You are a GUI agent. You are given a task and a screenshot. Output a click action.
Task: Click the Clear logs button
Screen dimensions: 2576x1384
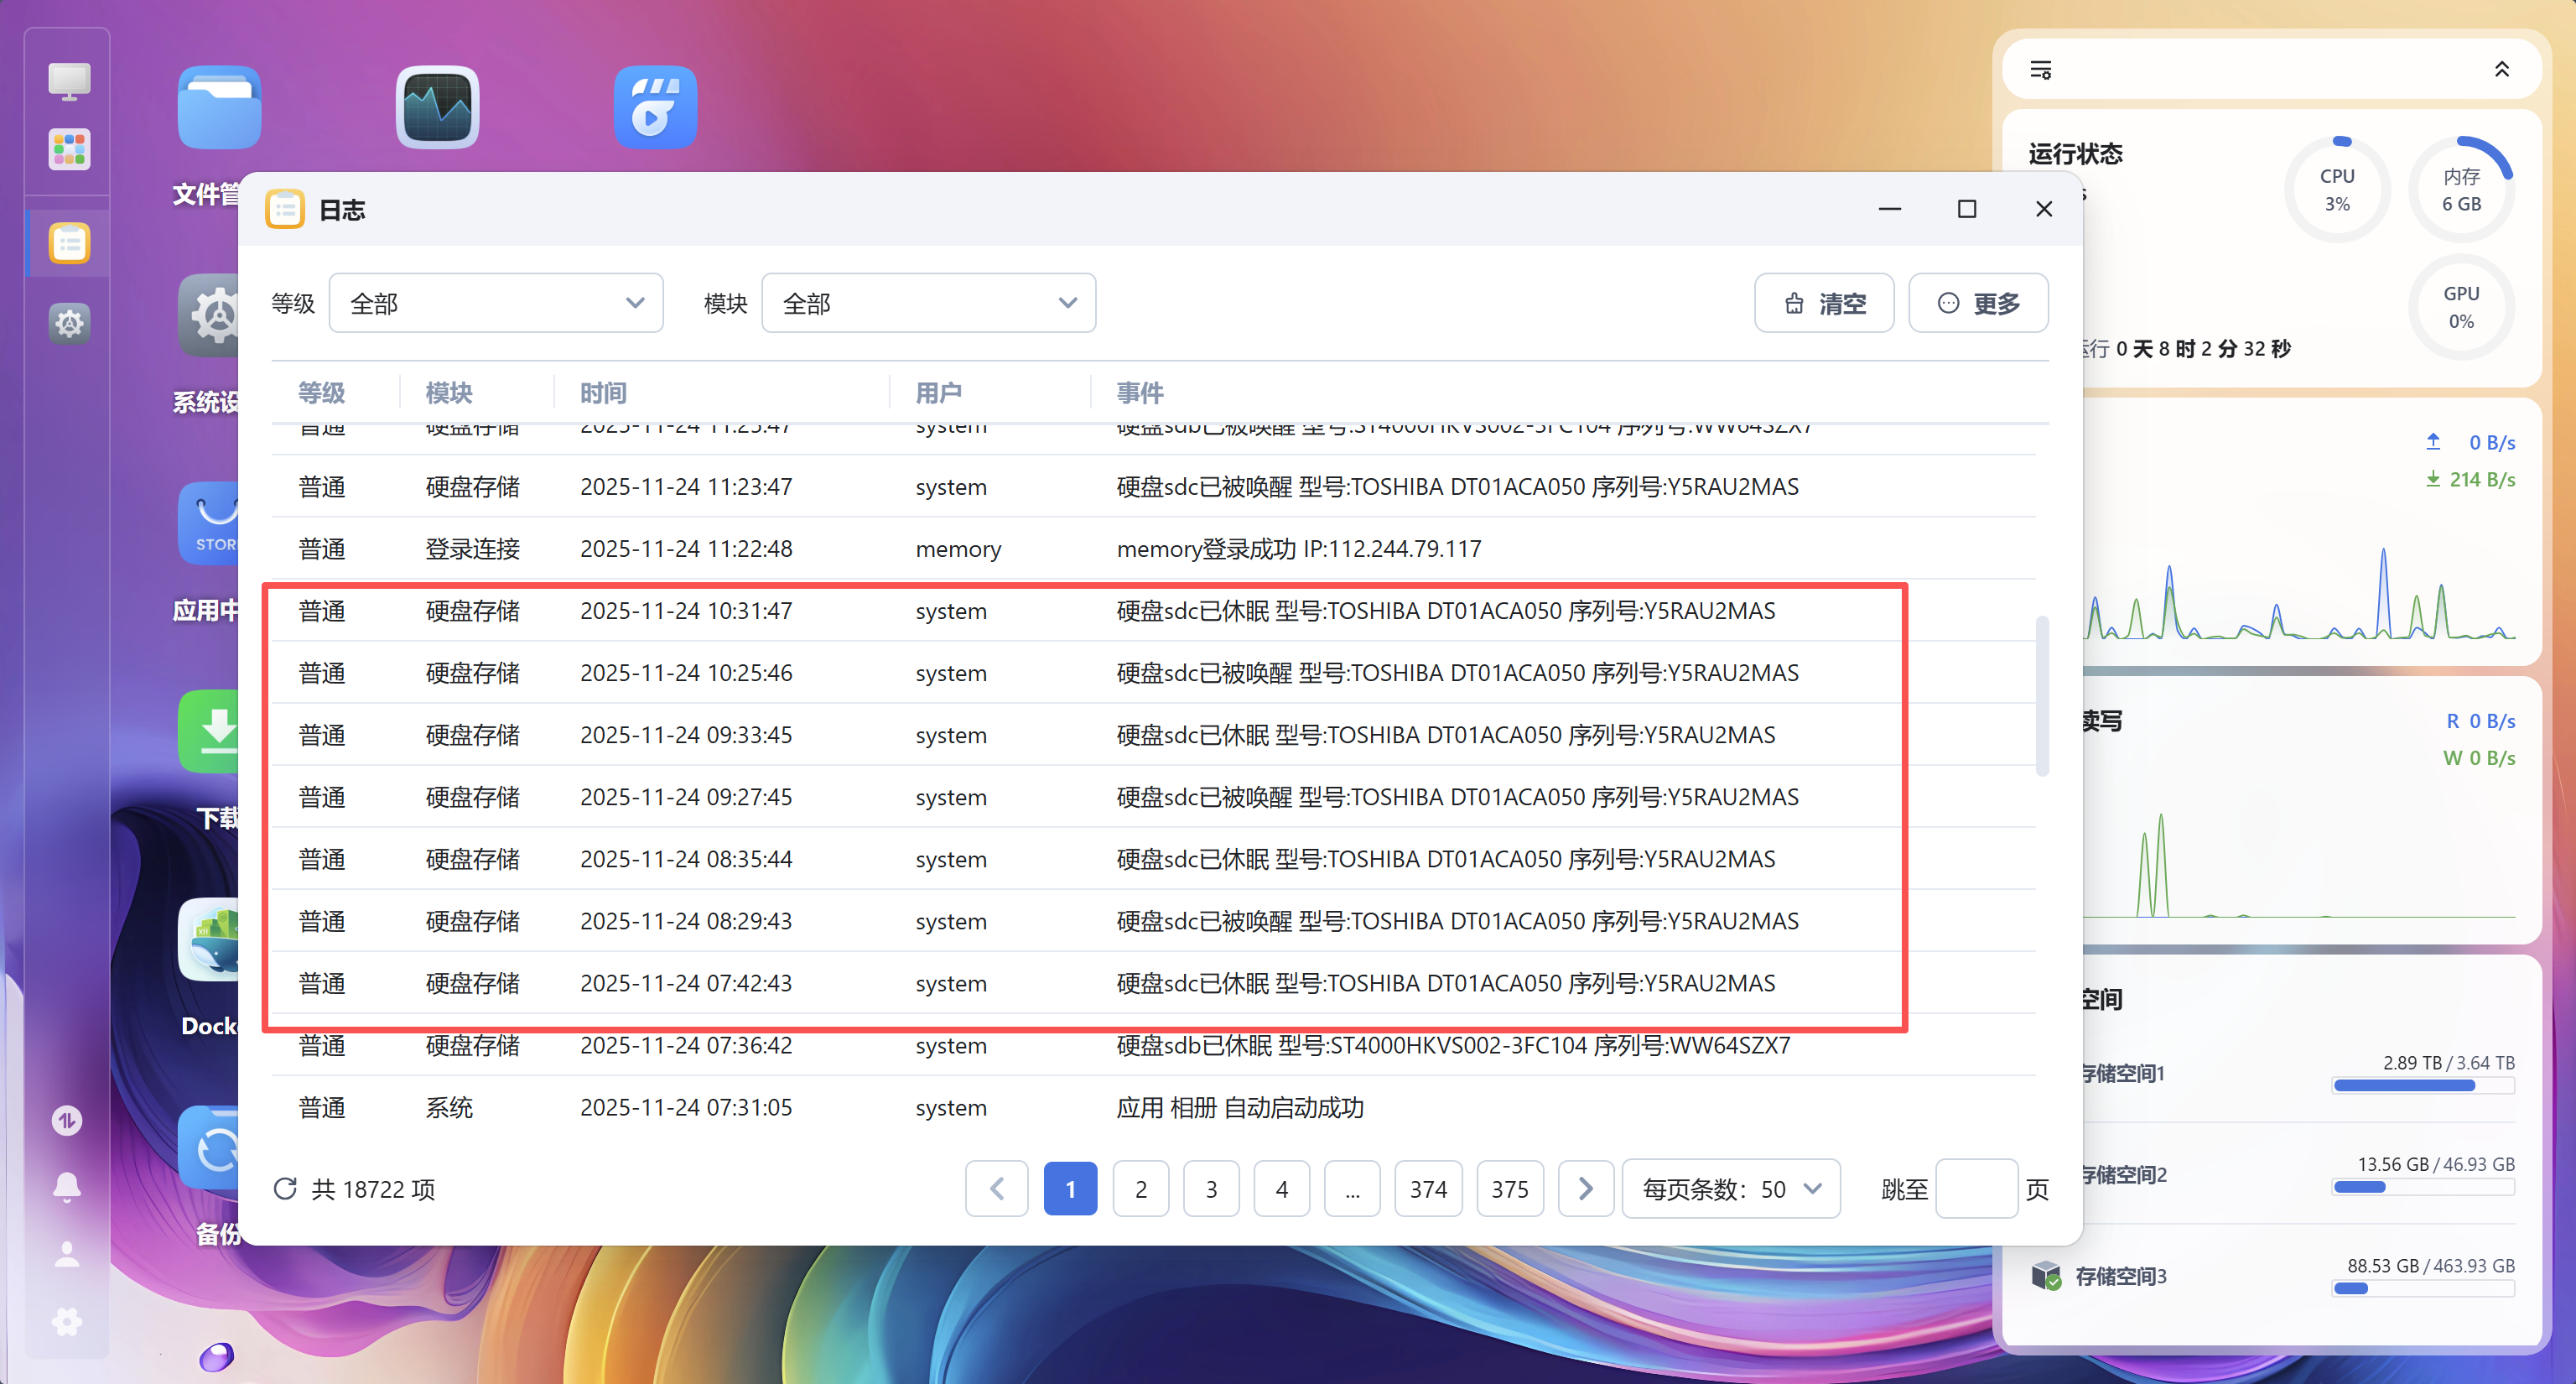[x=1824, y=303]
